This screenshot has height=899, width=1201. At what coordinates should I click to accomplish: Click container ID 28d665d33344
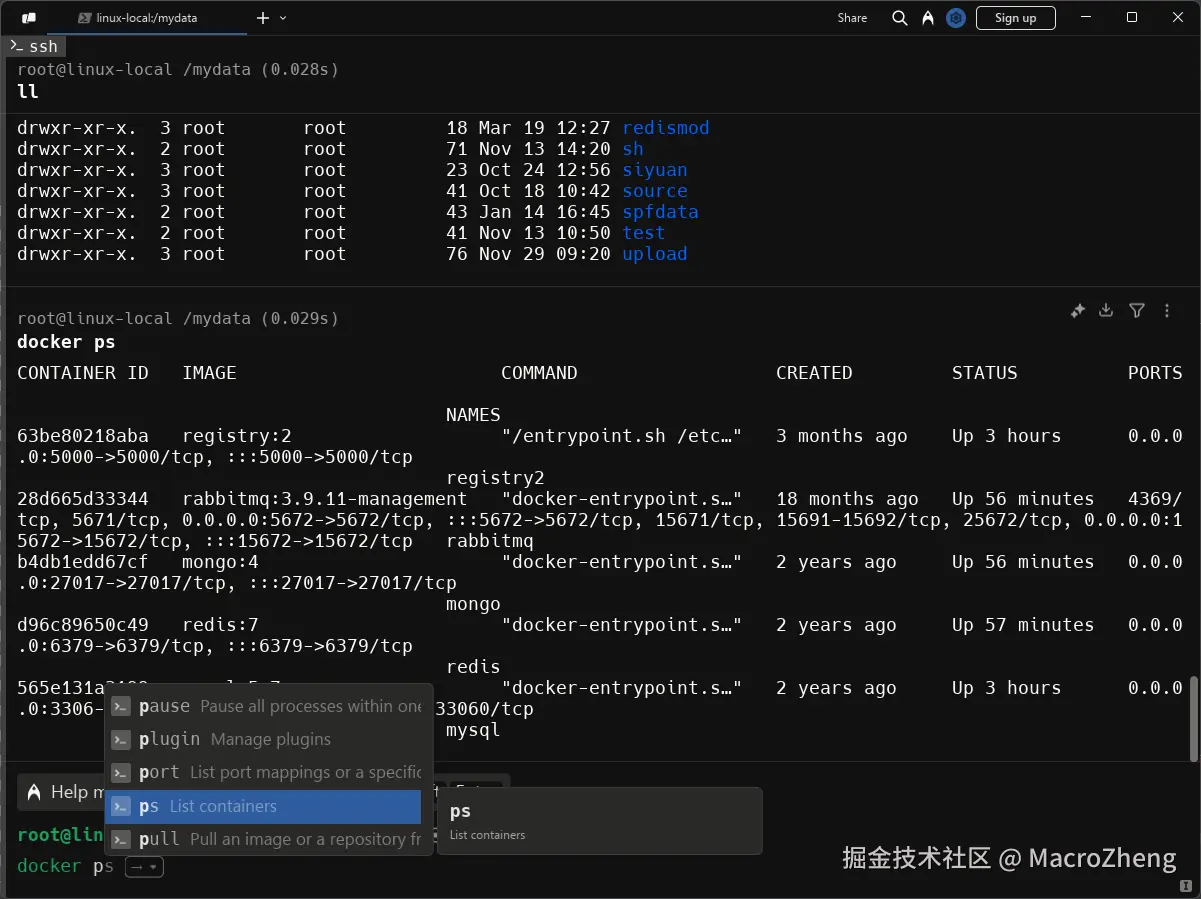(x=83, y=499)
